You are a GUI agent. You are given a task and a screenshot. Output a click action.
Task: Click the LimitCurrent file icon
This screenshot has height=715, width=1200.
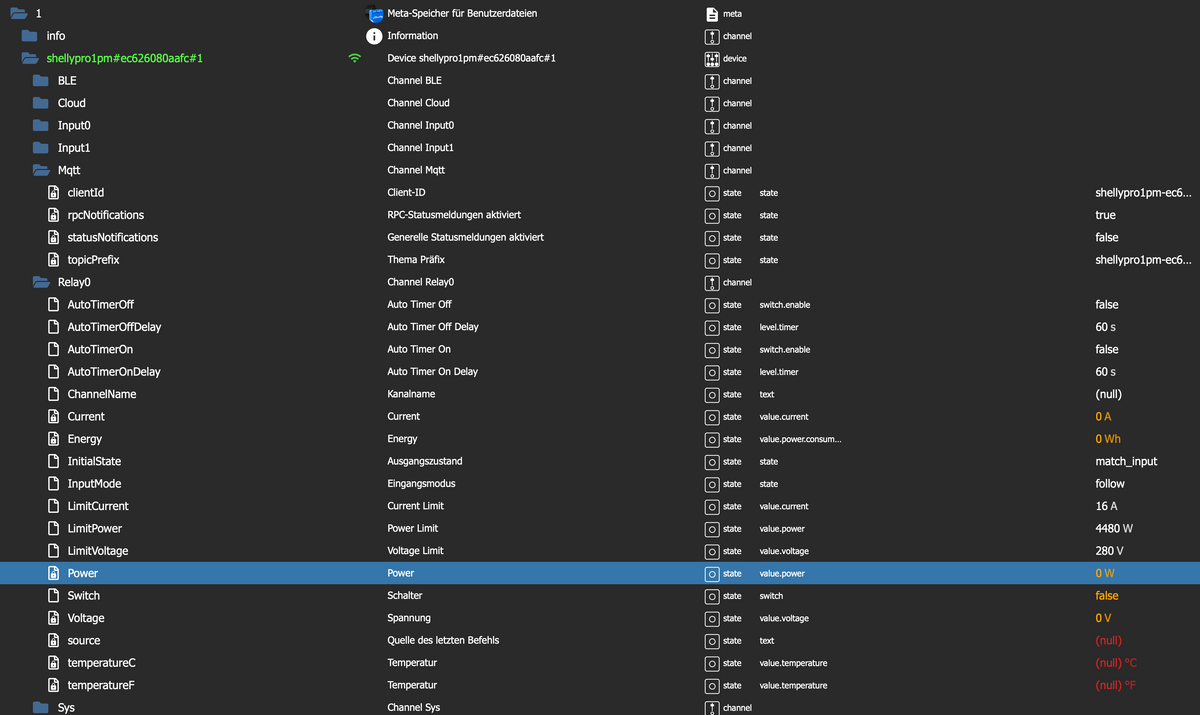(54, 506)
